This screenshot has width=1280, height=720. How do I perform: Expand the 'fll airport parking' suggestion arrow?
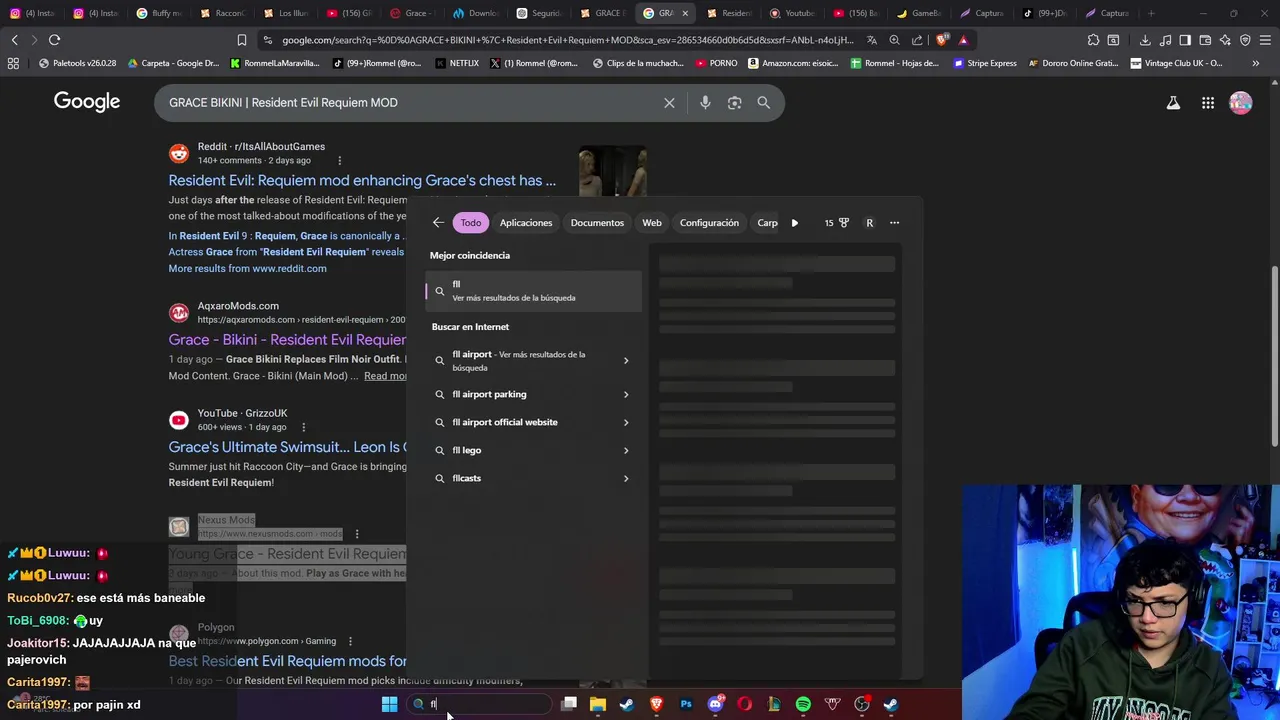coord(626,394)
